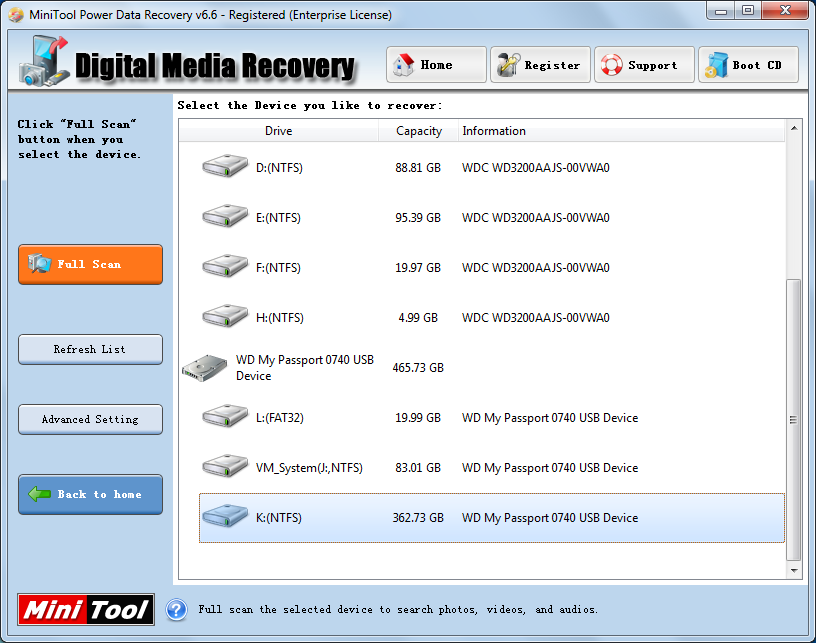The image size is (816, 643).
Task: Click the Digital Media Recovery camera logo
Action: coord(44,61)
